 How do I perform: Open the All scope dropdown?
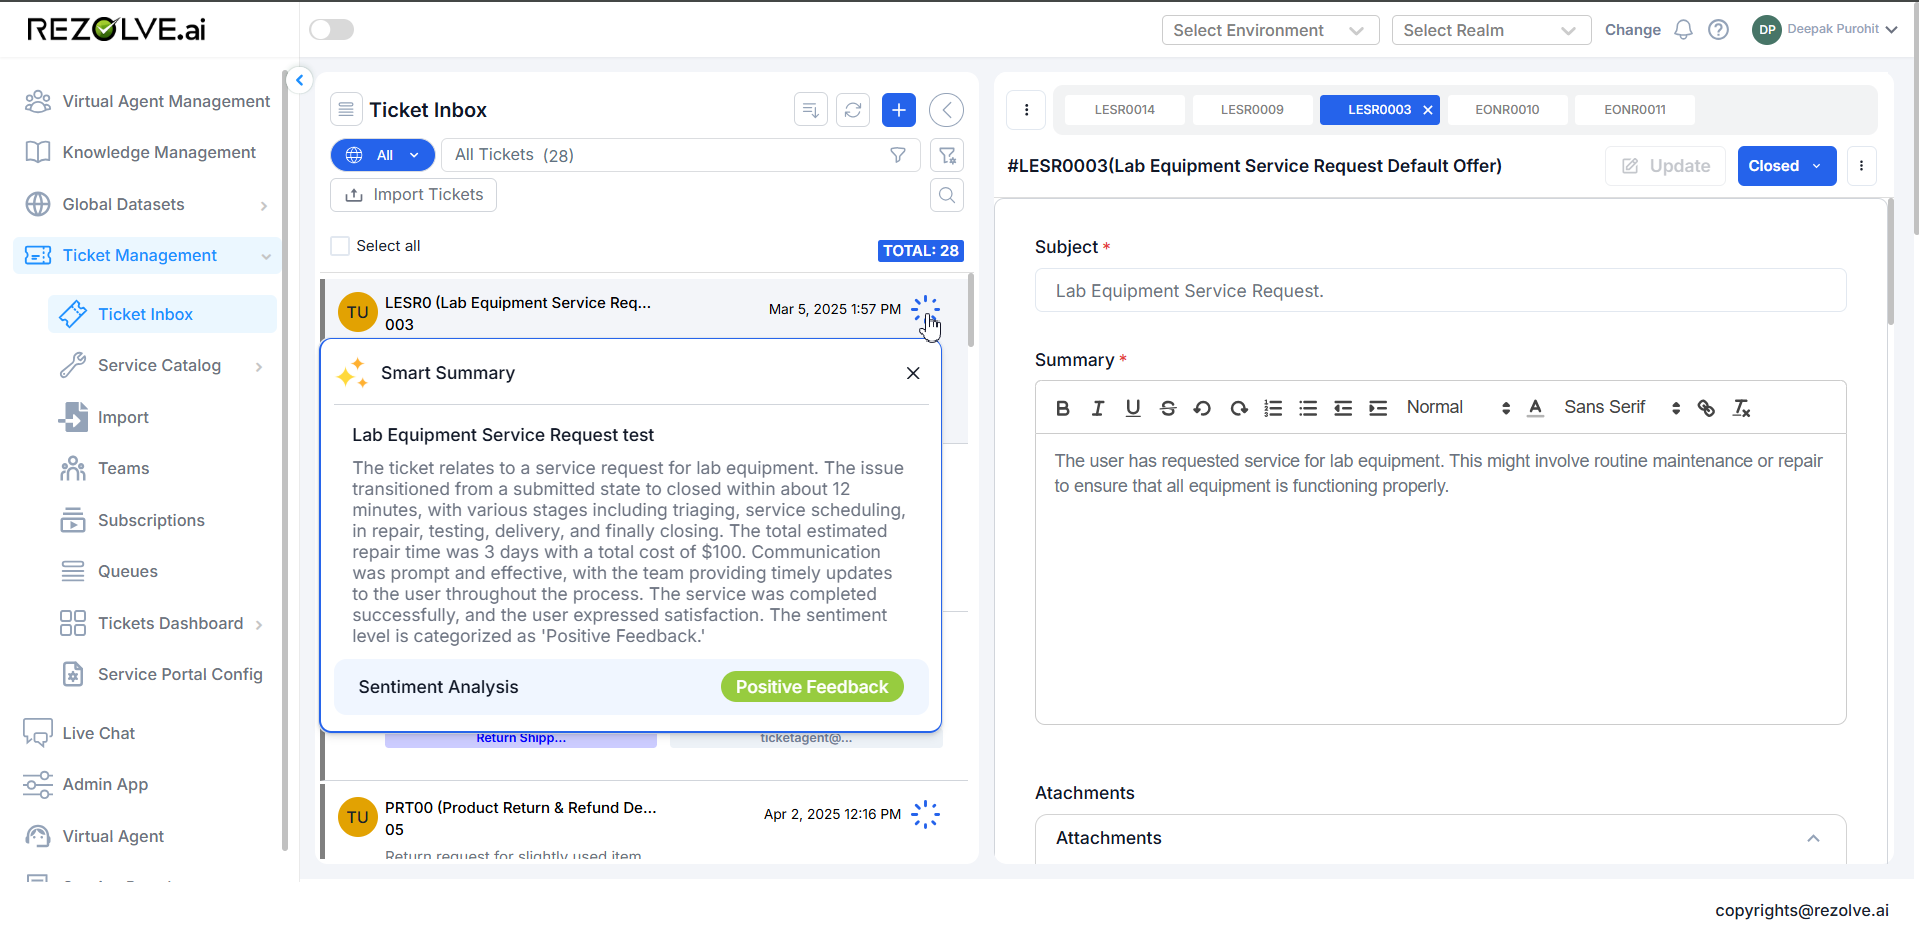[x=383, y=155]
